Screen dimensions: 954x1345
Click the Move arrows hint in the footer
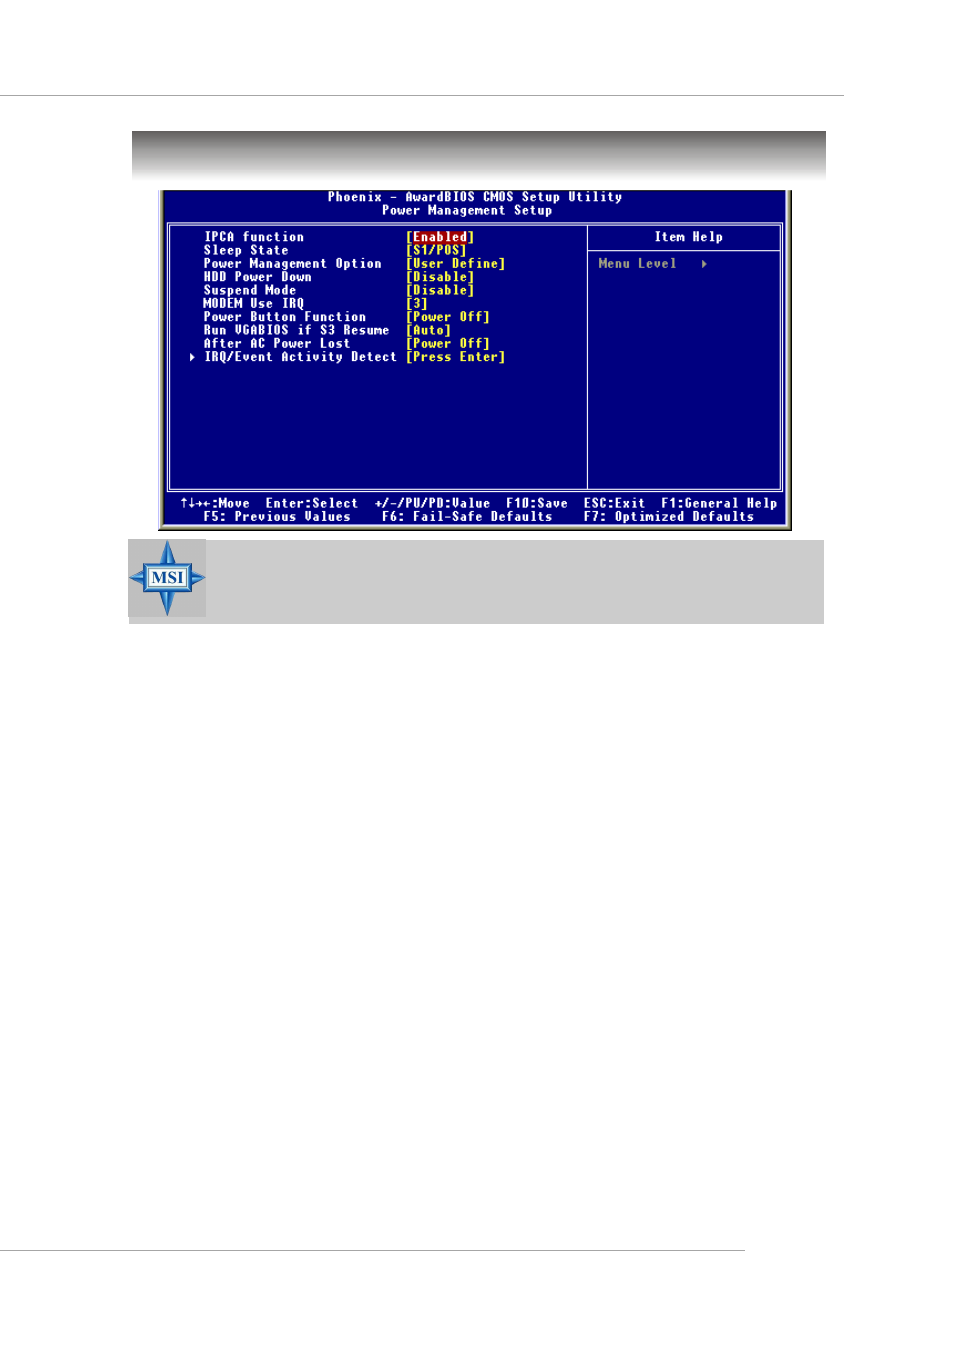coord(215,504)
